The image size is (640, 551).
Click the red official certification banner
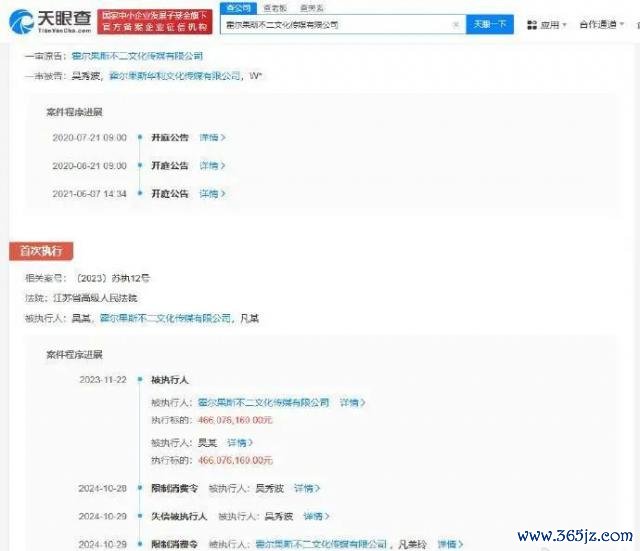pos(155,22)
